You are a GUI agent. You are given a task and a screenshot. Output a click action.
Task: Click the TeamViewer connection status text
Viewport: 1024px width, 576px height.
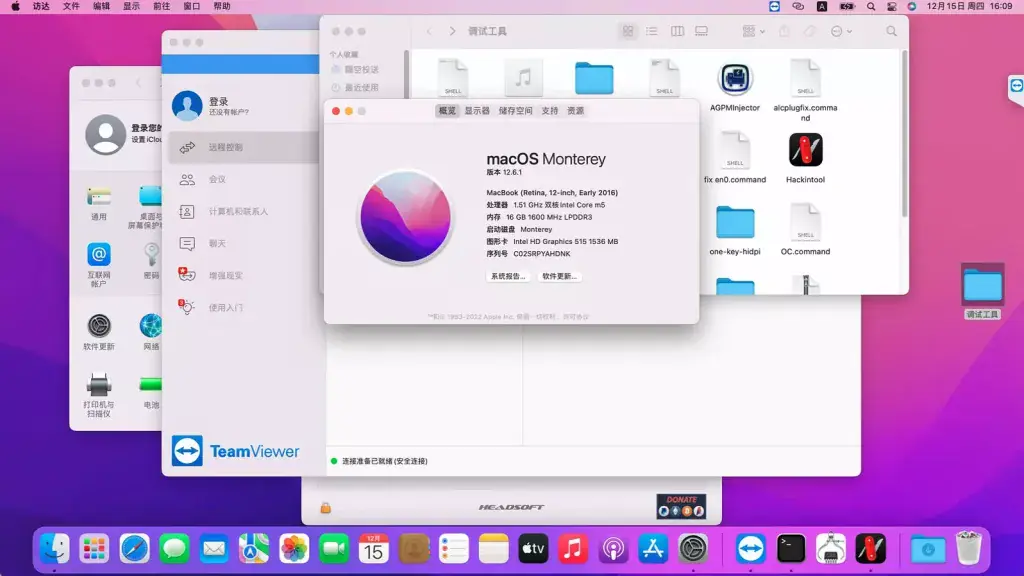pos(385,461)
